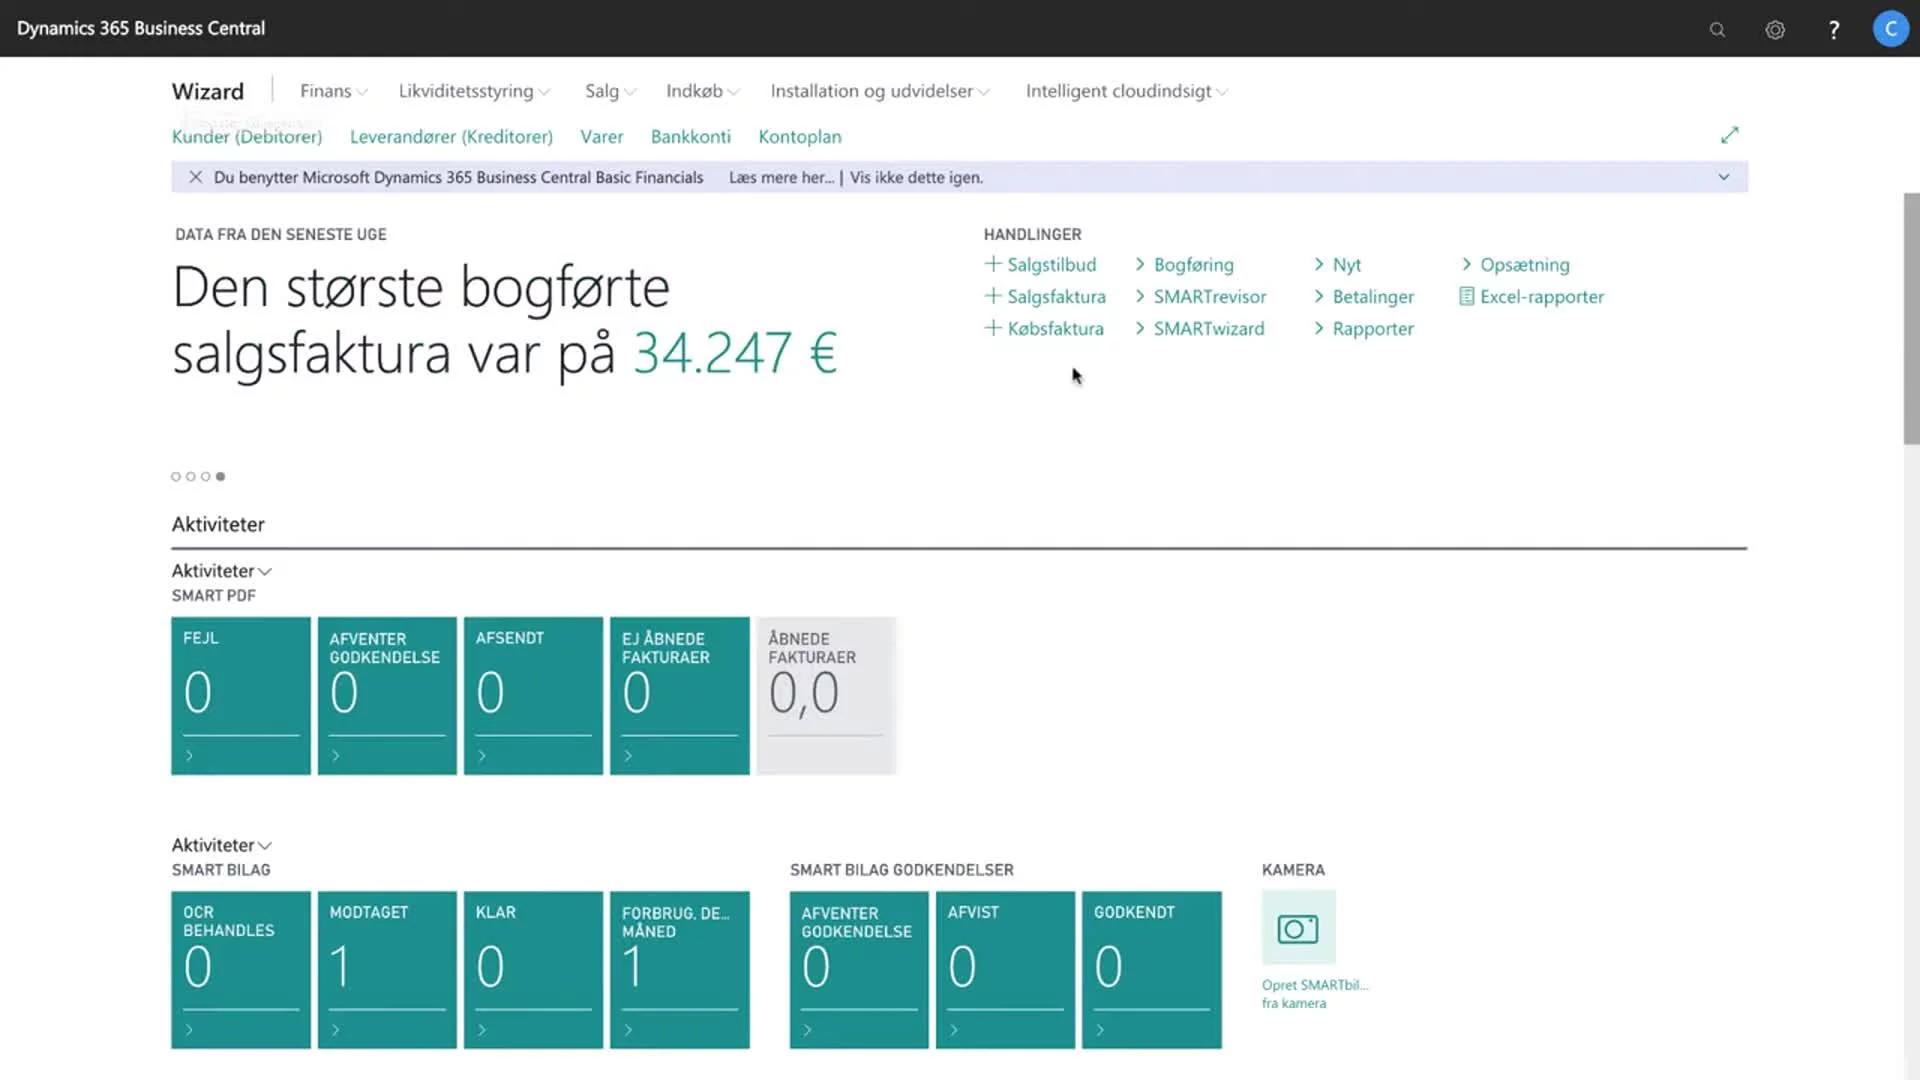Open the Varer list link
Viewport: 1920px width, 1080px height.
(602, 136)
